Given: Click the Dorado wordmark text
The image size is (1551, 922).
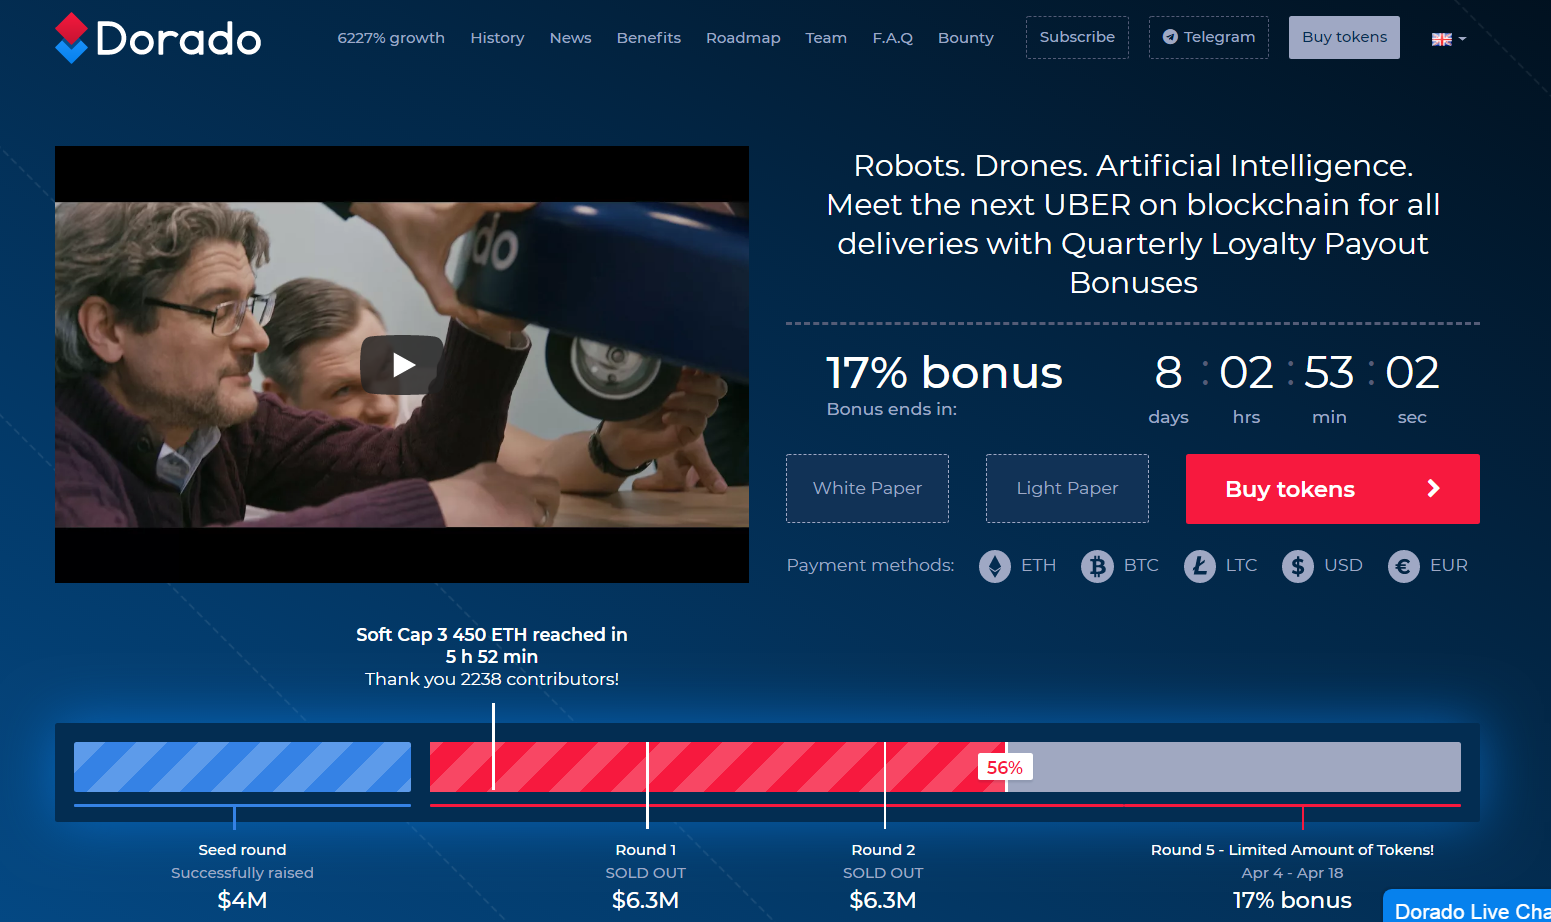Looking at the screenshot, I should pyautogui.click(x=178, y=39).
